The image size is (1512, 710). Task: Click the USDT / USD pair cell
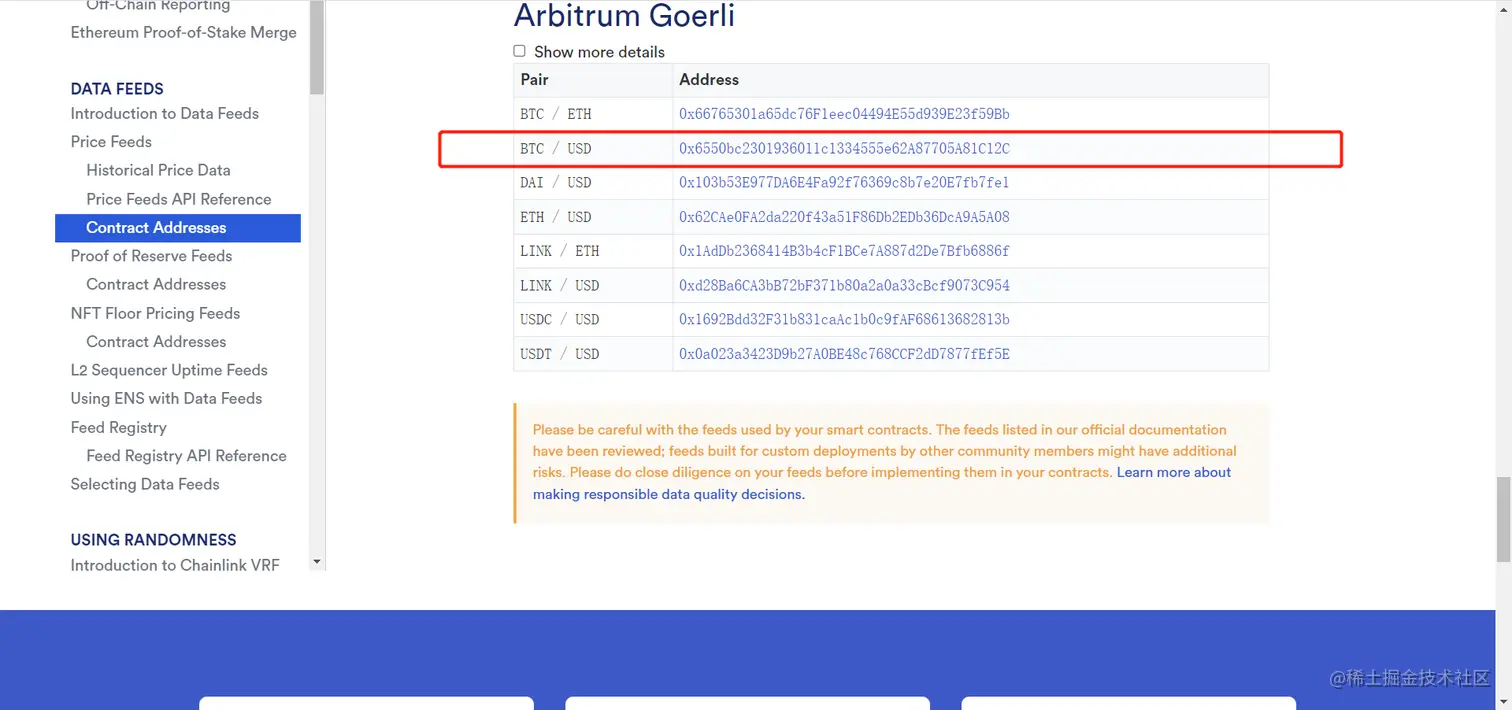tap(593, 354)
